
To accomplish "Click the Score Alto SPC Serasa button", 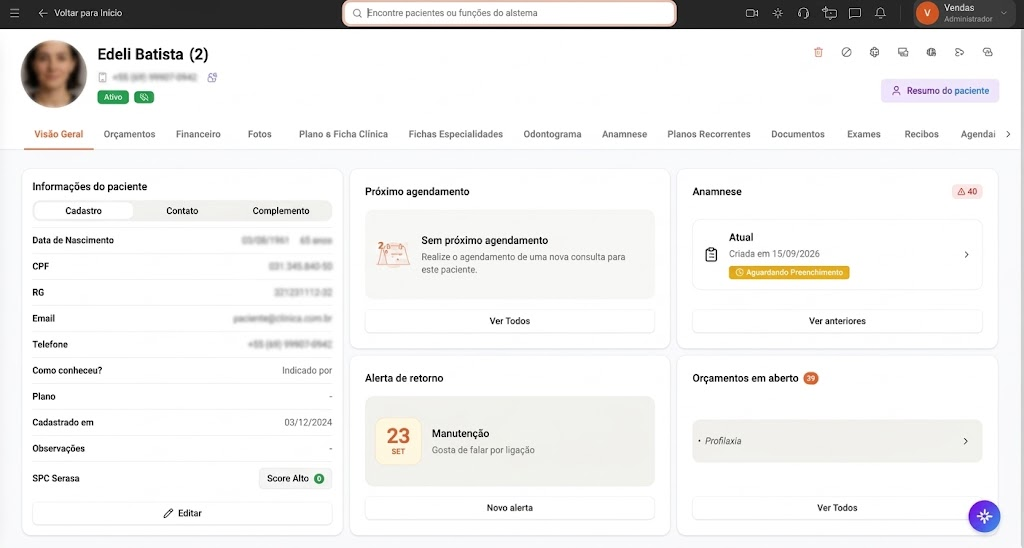I will pyautogui.click(x=295, y=479).
